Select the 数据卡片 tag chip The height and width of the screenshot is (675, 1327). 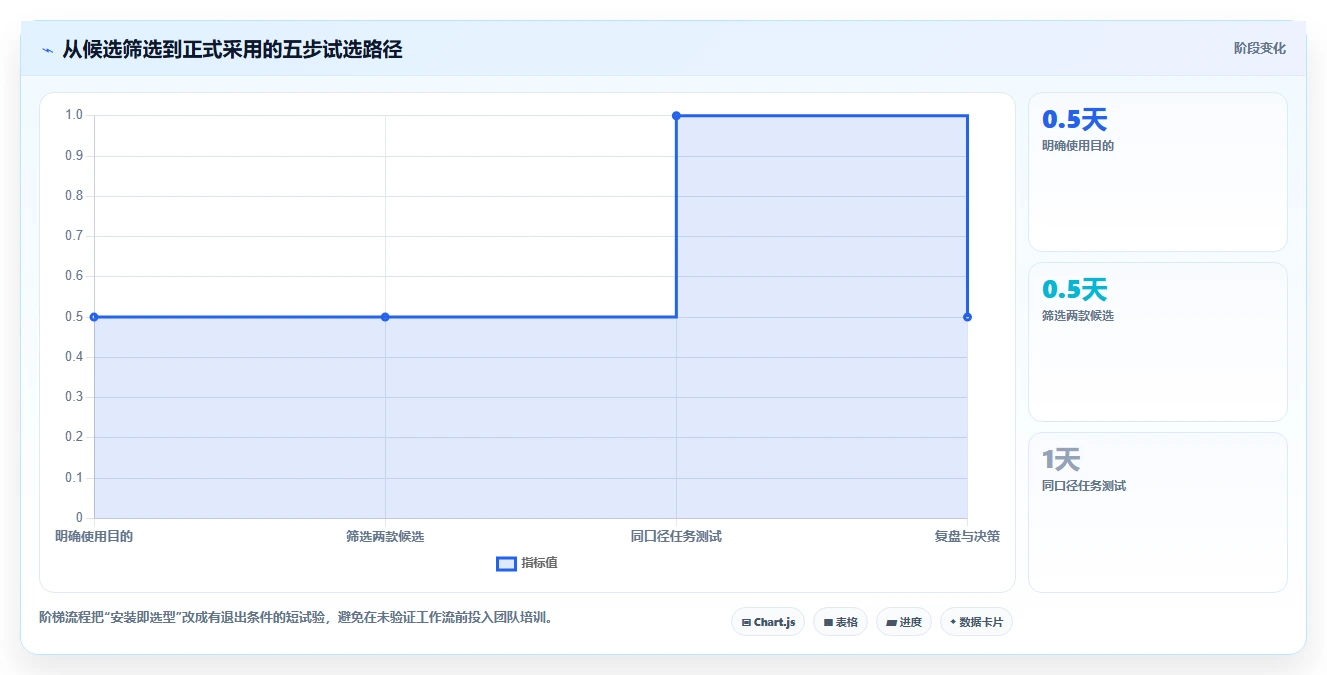(977, 622)
